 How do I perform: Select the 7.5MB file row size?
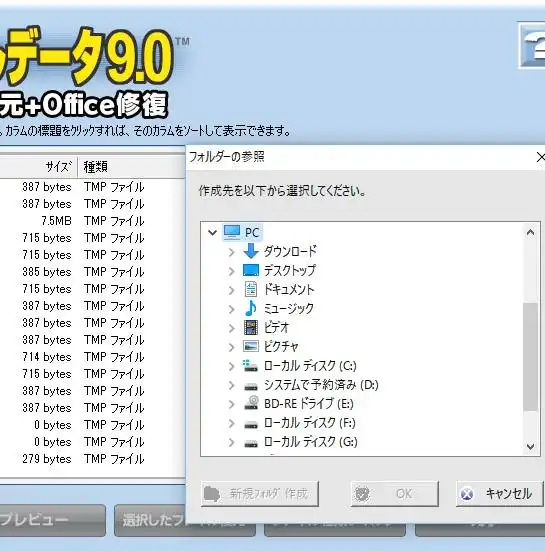click(x=56, y=221)
